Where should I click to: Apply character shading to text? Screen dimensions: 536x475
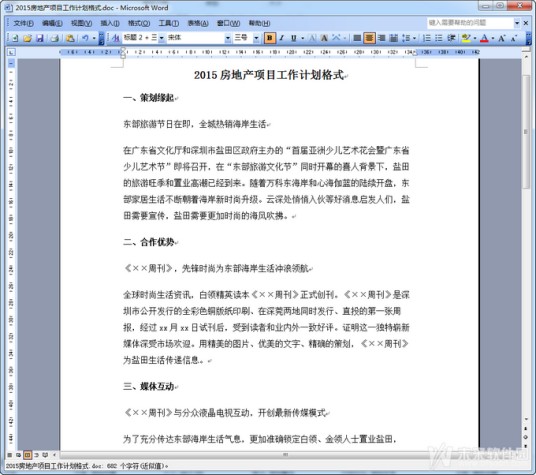324,38
